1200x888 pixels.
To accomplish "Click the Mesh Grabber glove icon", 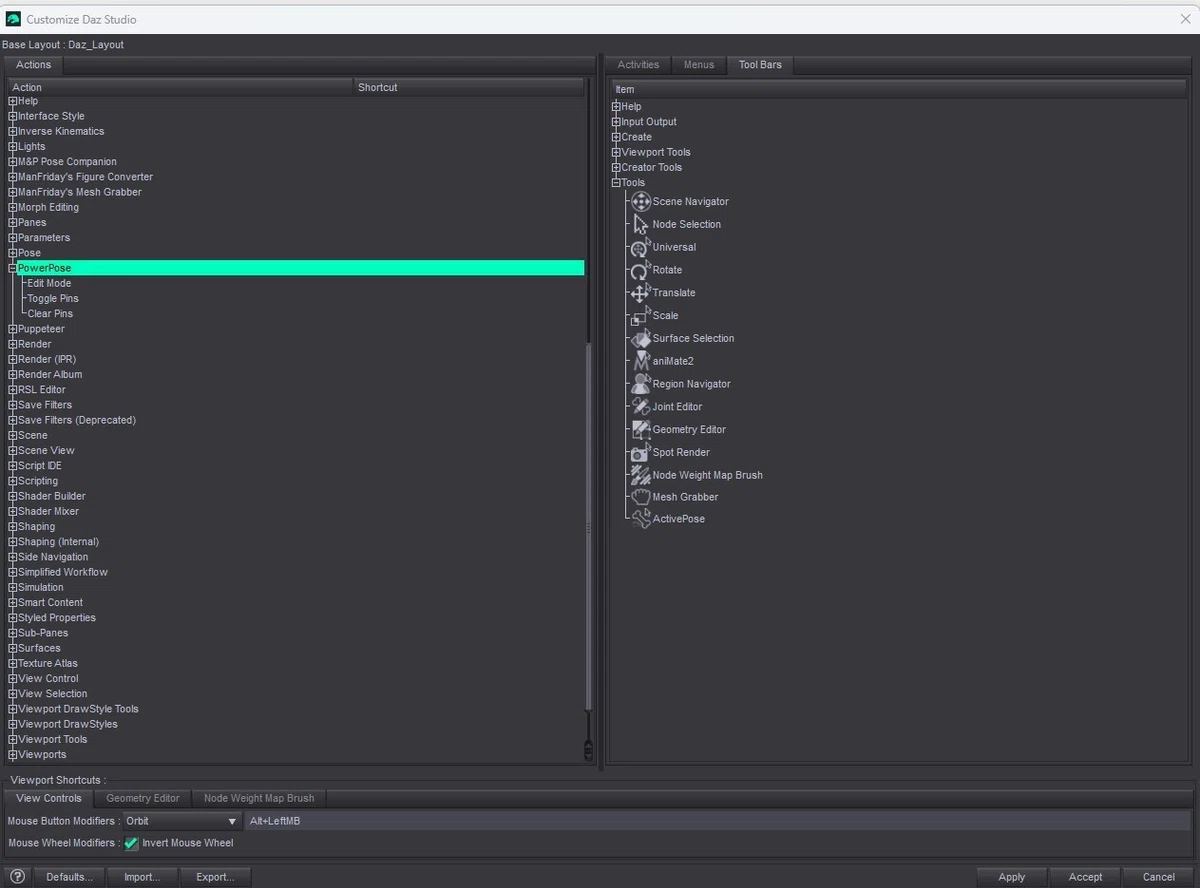I will [641, 497].
